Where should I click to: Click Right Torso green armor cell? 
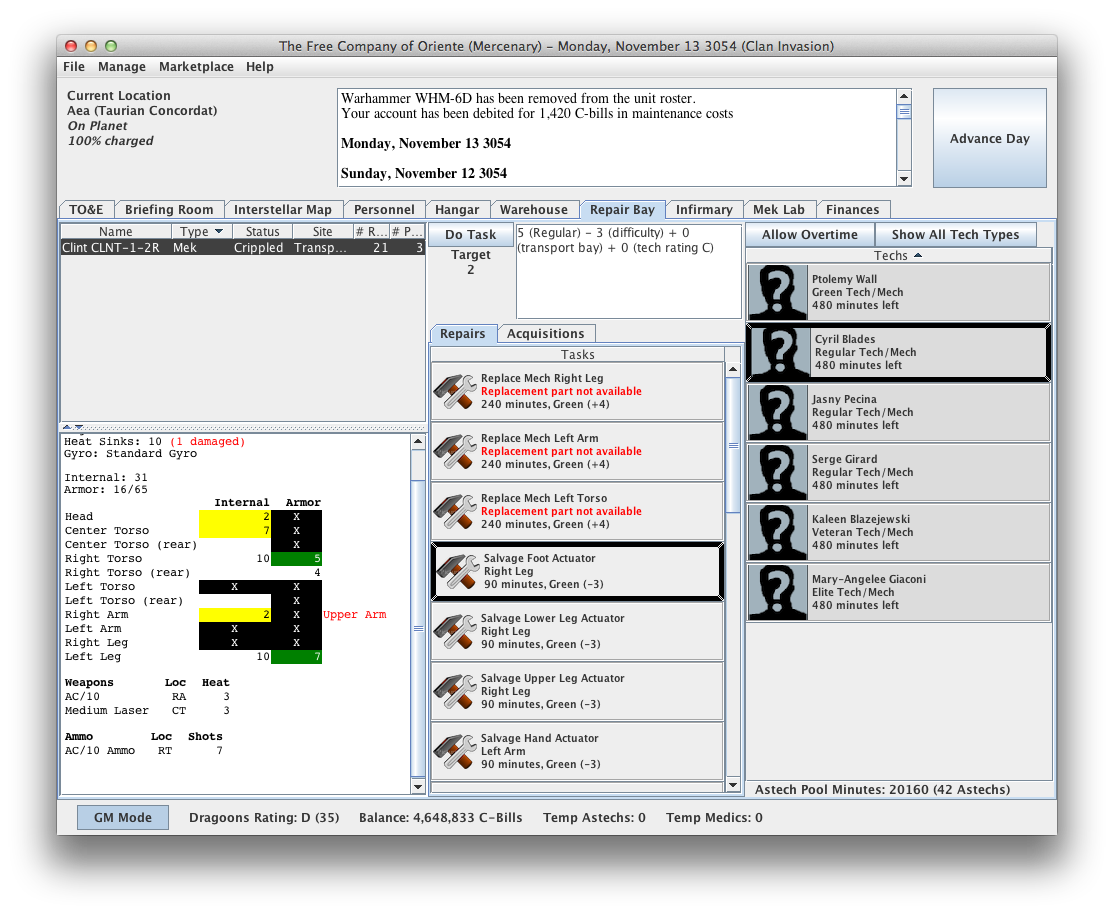click(x=296, y=559)
